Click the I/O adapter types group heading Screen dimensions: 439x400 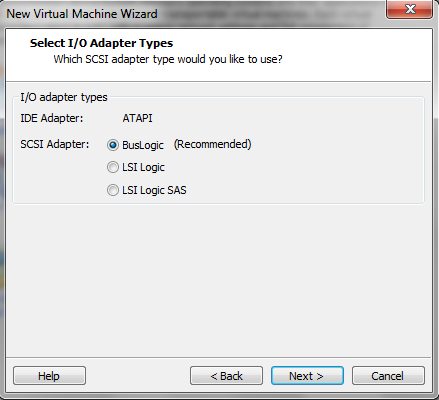[x=64, y=97]
